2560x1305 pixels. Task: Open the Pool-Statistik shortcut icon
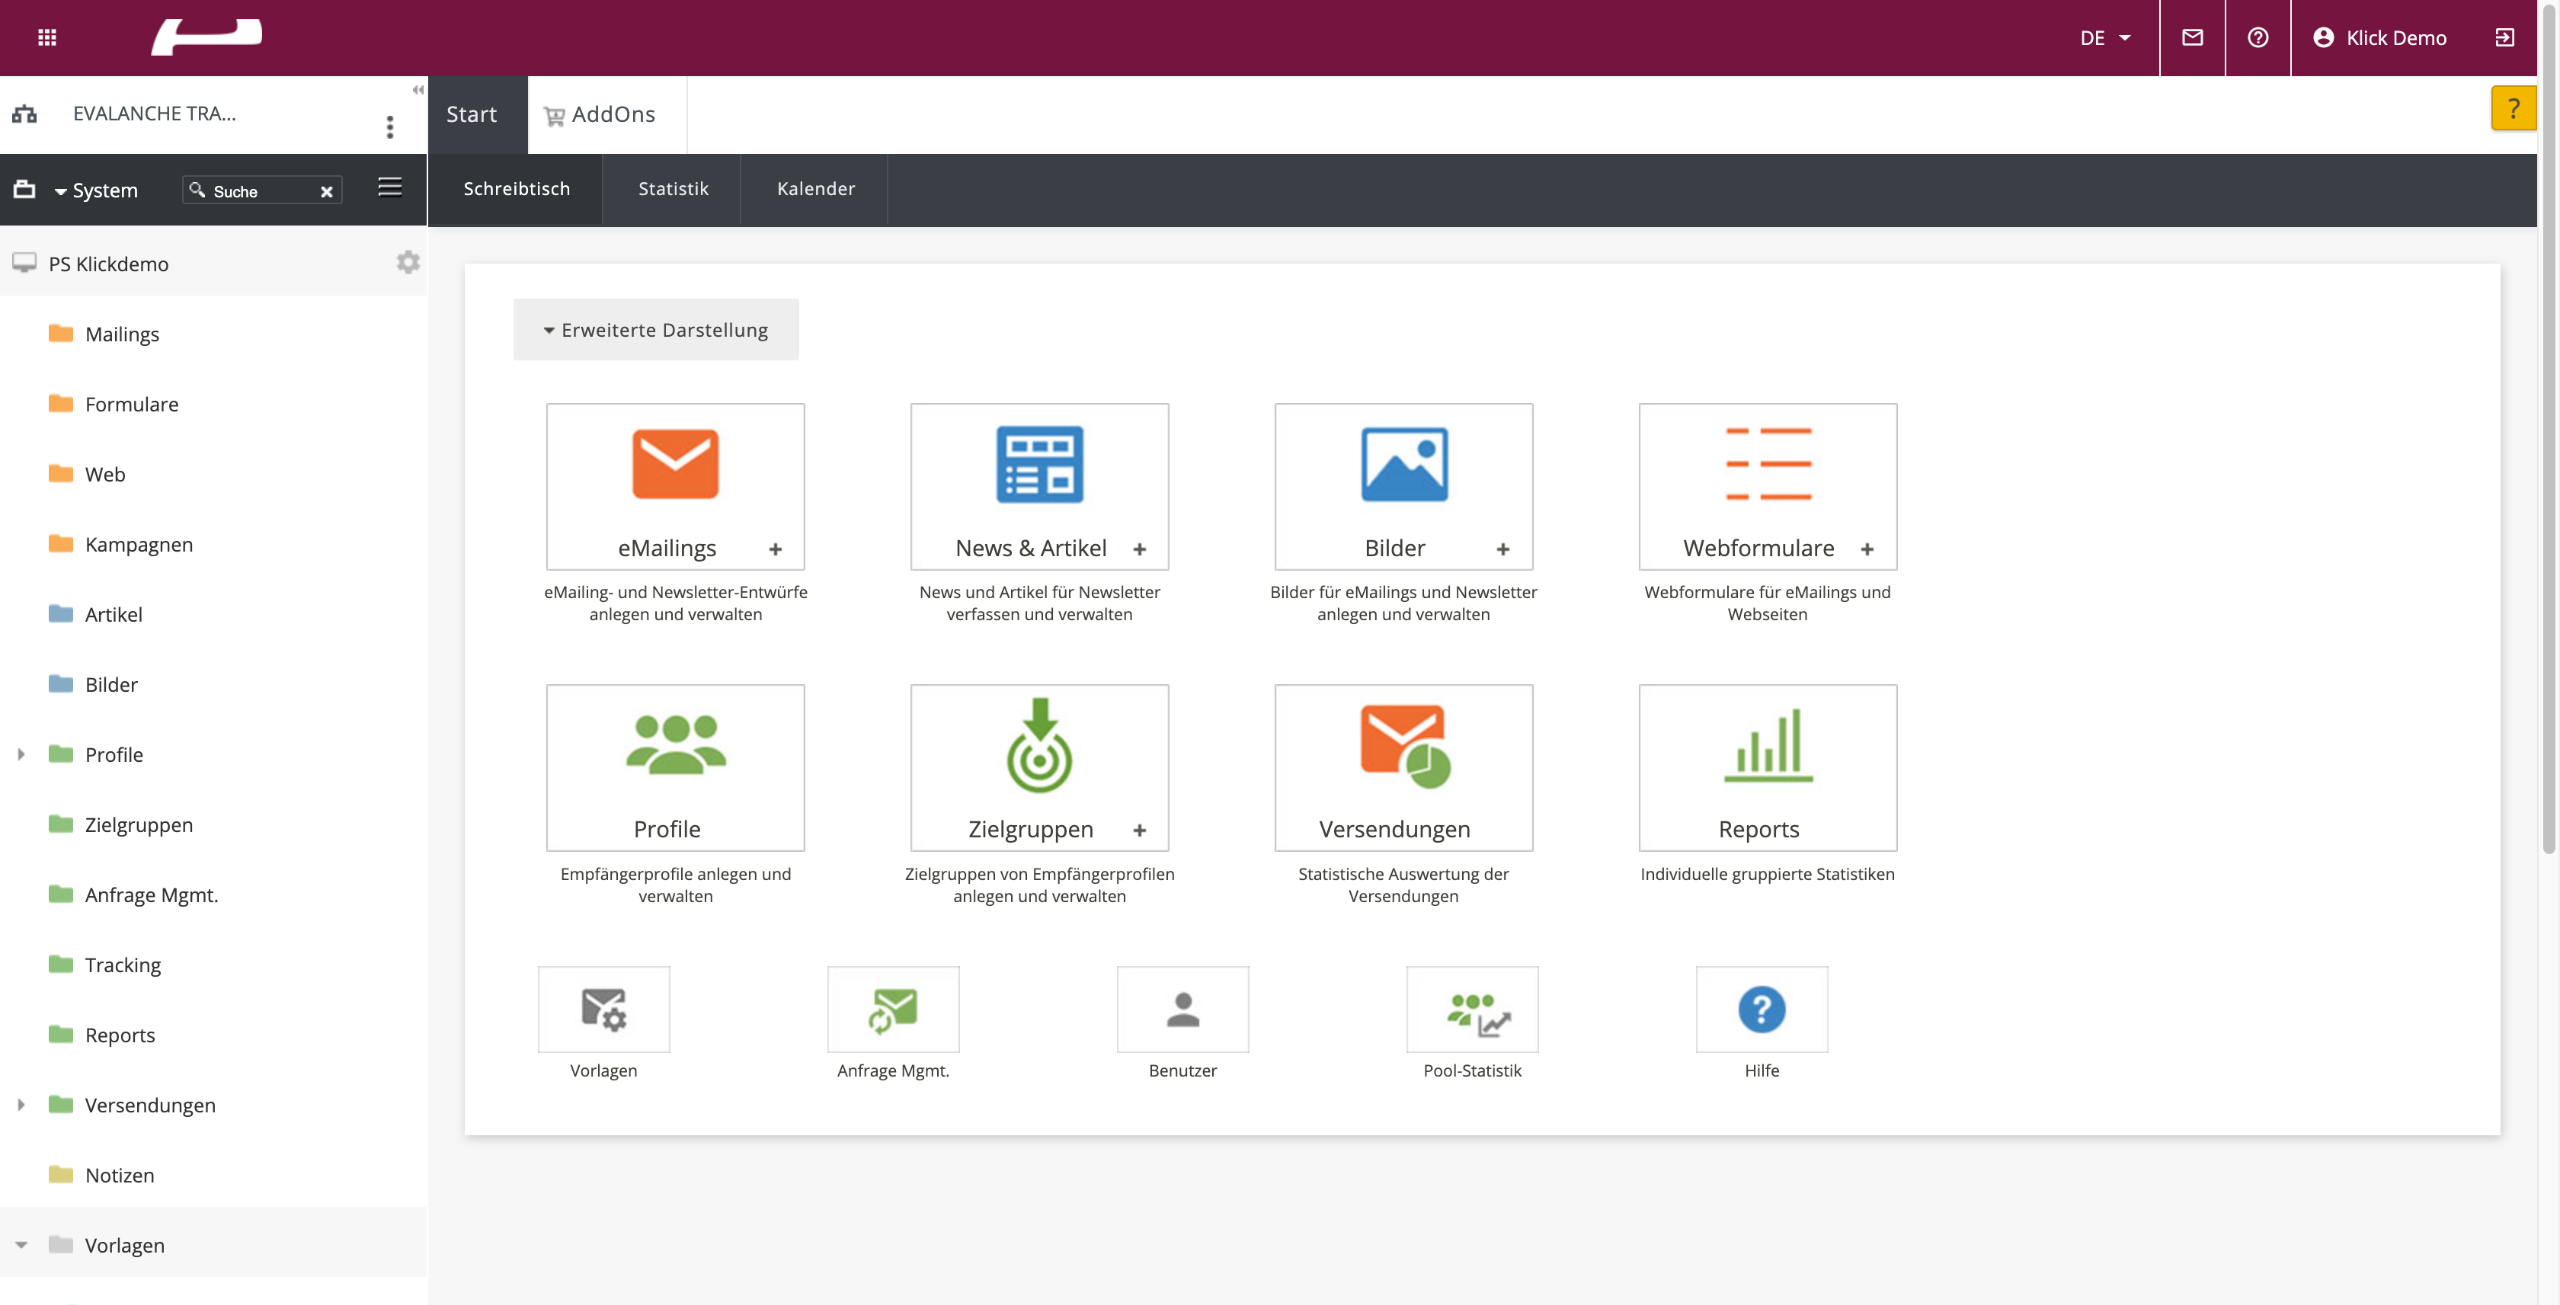(1472, 1009)
